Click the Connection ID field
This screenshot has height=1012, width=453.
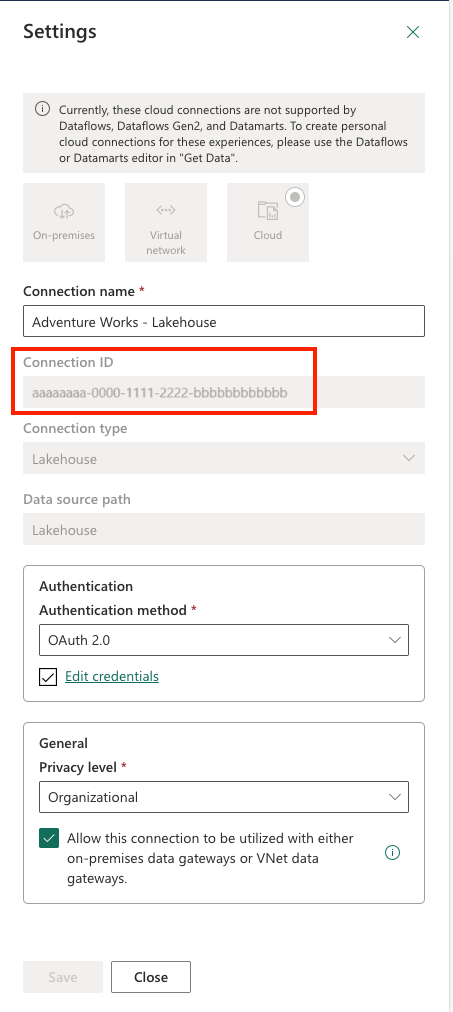pos(224,392)
